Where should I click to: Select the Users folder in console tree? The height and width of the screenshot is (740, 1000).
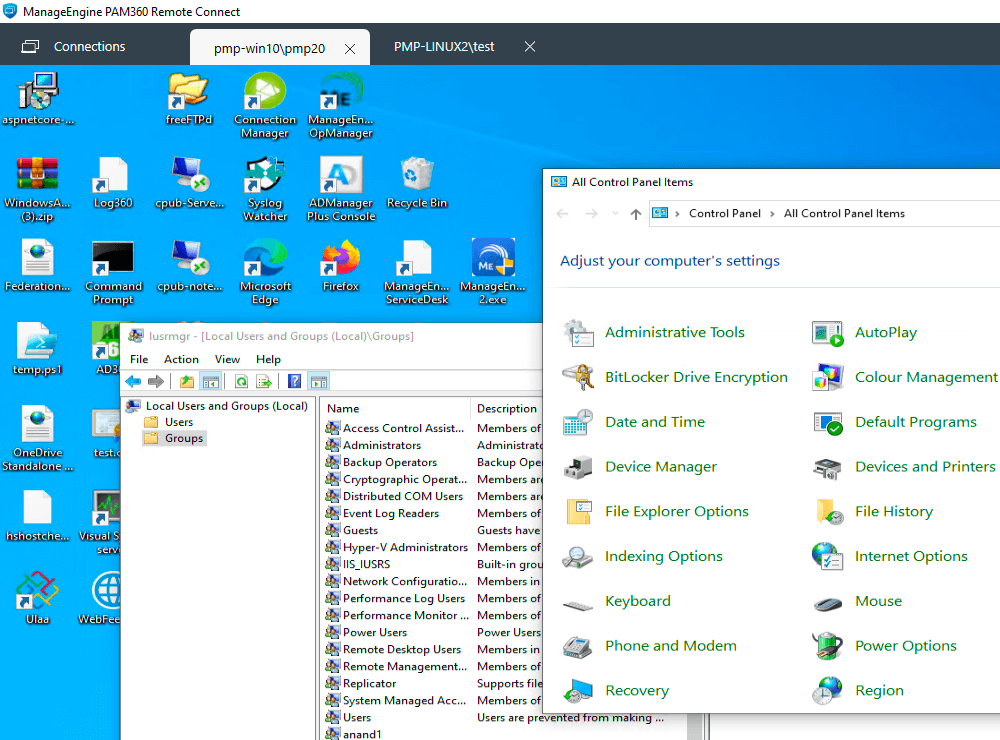tap(179, 422)
